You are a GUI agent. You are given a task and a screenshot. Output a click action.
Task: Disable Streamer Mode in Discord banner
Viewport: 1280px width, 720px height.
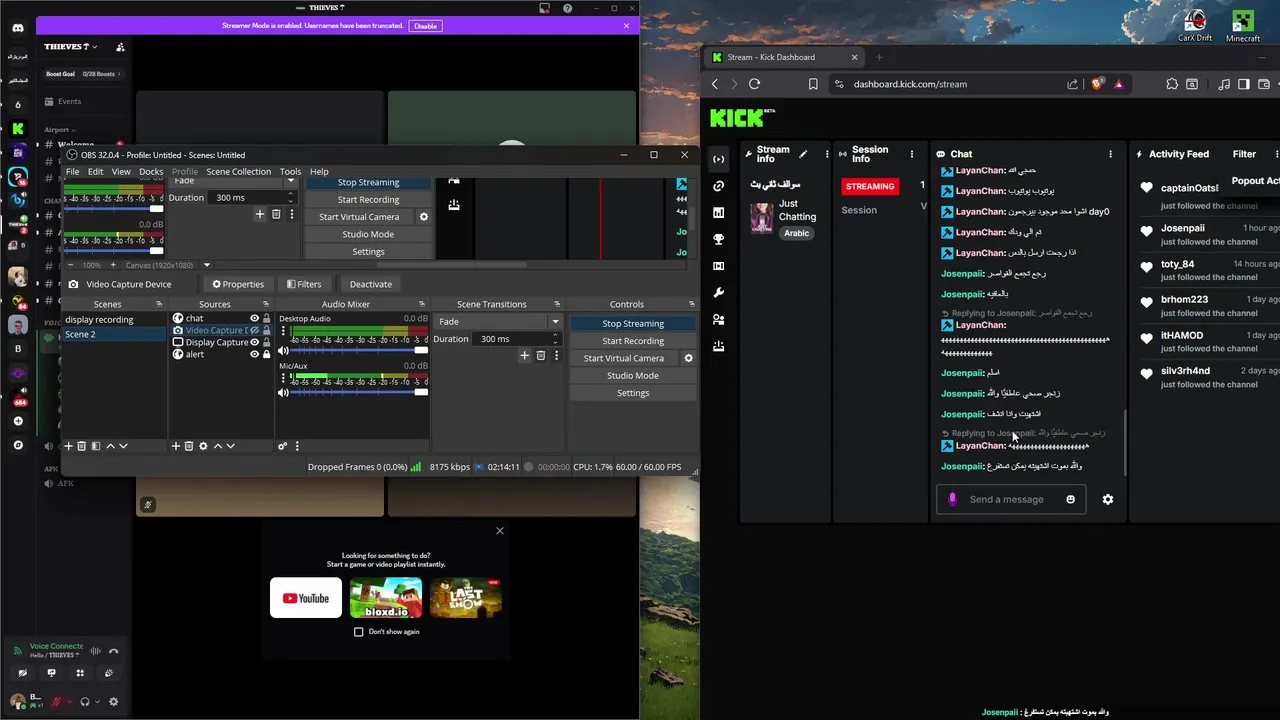click(x=425, y=26)
